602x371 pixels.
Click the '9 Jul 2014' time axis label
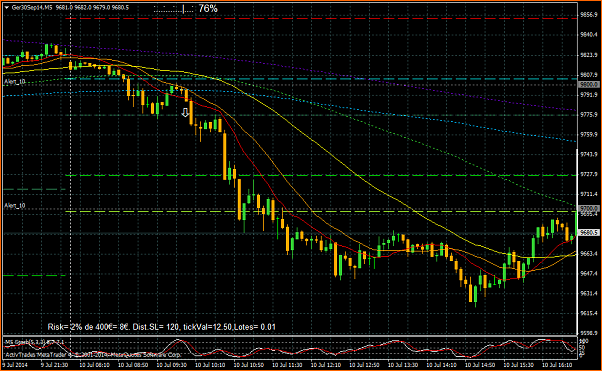click(x=15, y=365)
